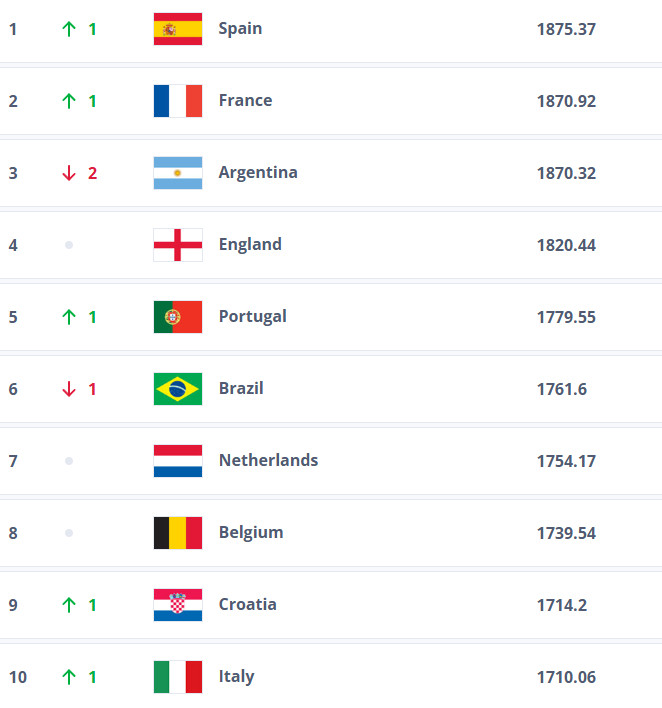Click the France flag icon
This screenshot has width=662, height=708.
pyautogui.click(x=178, y=101)
